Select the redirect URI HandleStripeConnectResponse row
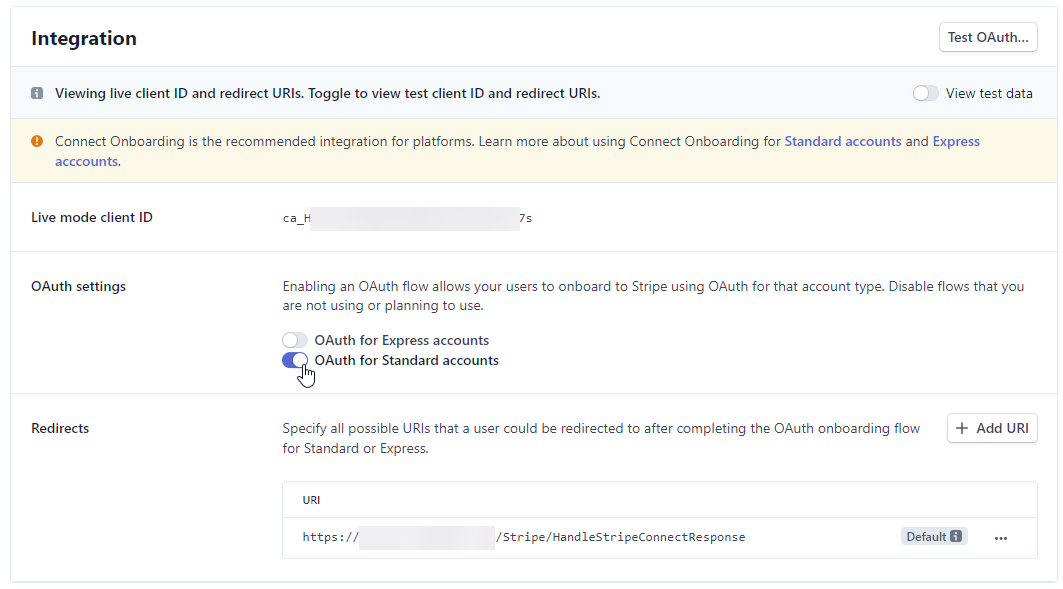The height and width of the screenshot is (589, 1063). click(660, 537)
